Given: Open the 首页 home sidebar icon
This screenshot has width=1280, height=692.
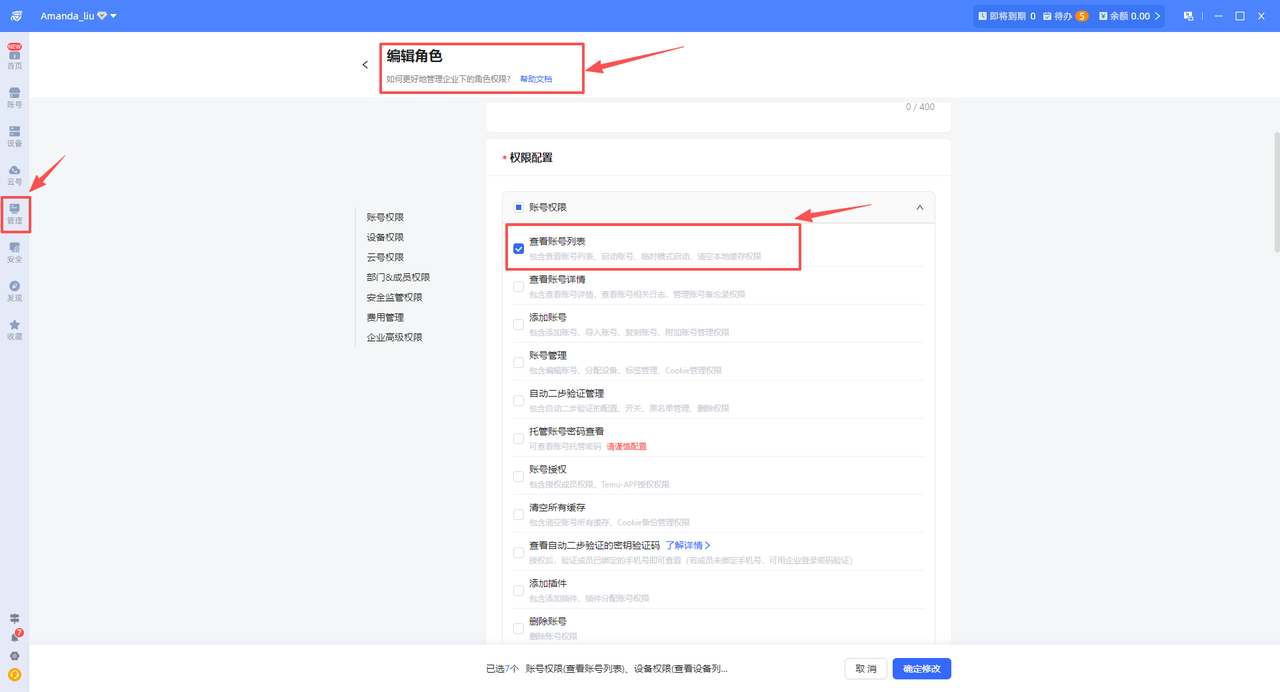Looking at the screenshot, I should tap(14, 56).
